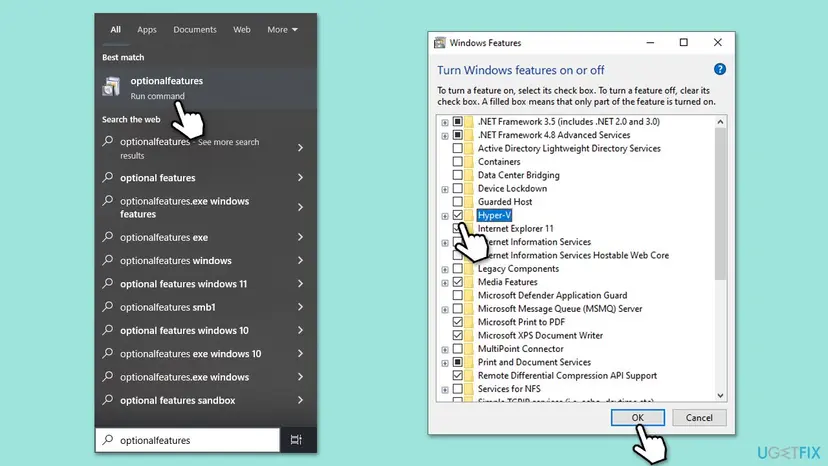Enable Data Center Bridging checkbox
Screen dimensions: 828x466
(457, 175)
